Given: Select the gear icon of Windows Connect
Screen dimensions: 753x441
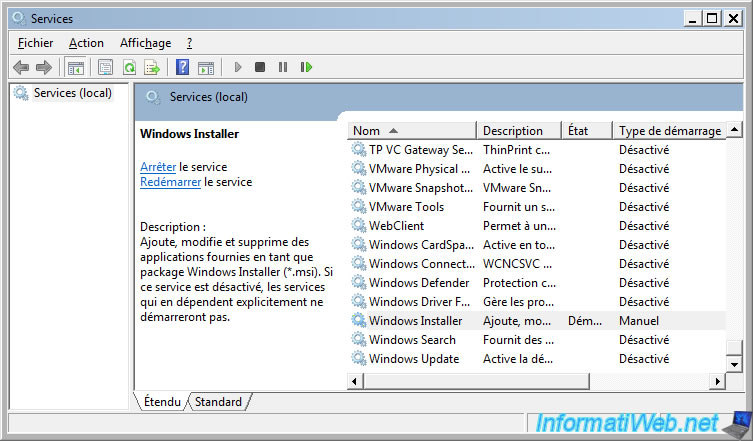Looking at the screenshot, I should click(x=358, y=263).
